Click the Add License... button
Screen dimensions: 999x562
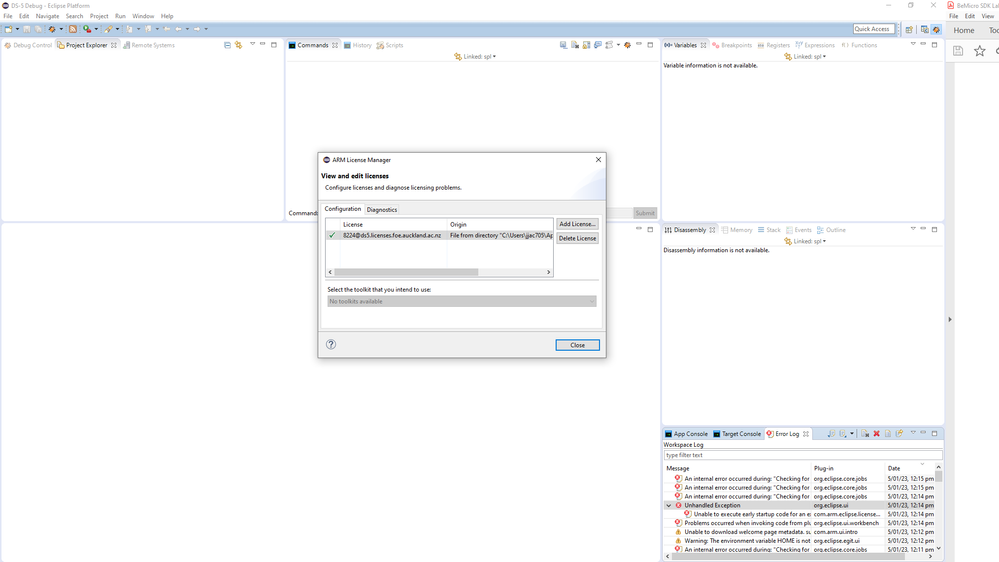[x=577, y=224]
